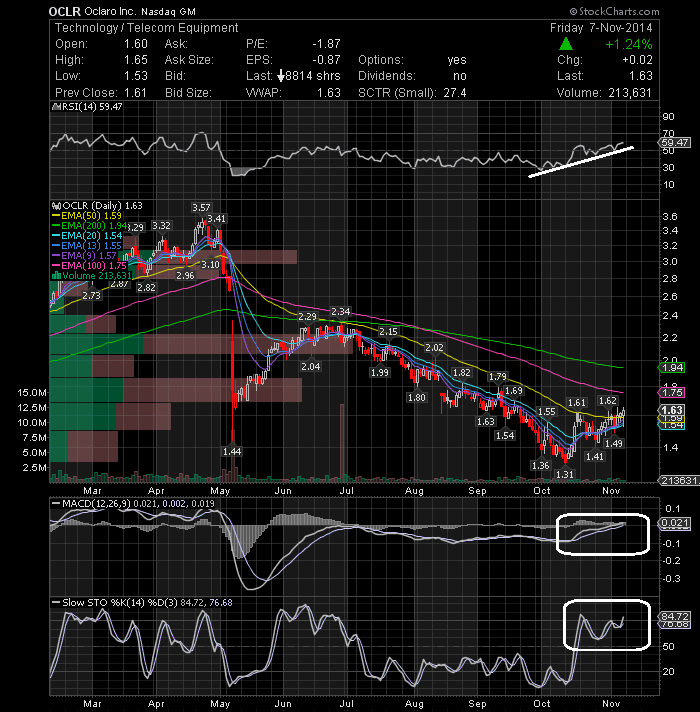This screenshot has width=700, height=712.
Task: Click the 3.41 price label near May
Action: (217, 218)
